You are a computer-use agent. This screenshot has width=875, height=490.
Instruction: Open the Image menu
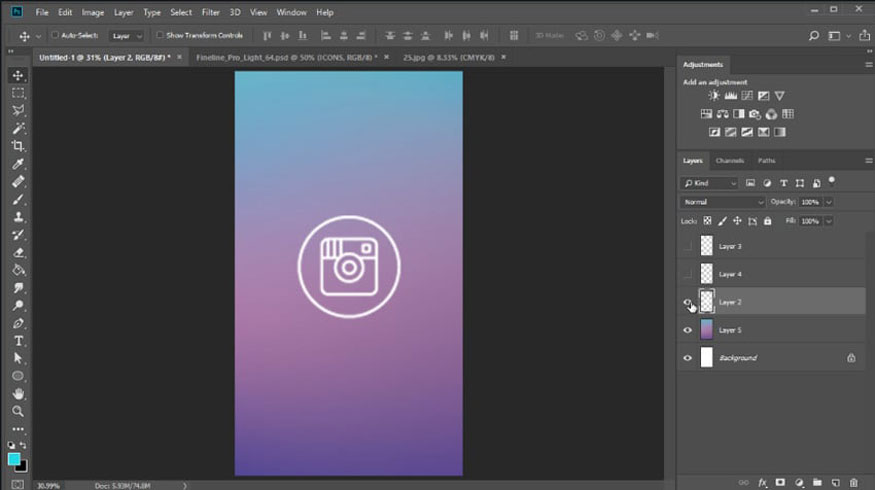point(93,12)
